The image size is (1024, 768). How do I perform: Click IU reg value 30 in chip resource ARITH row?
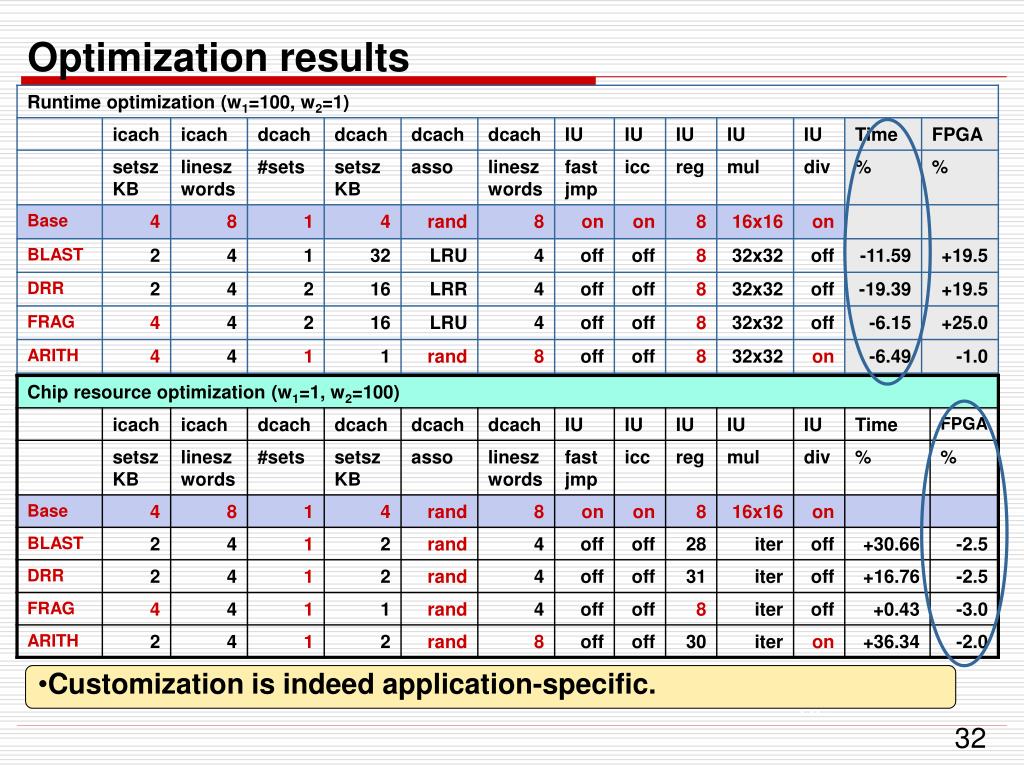coord(696,642)
